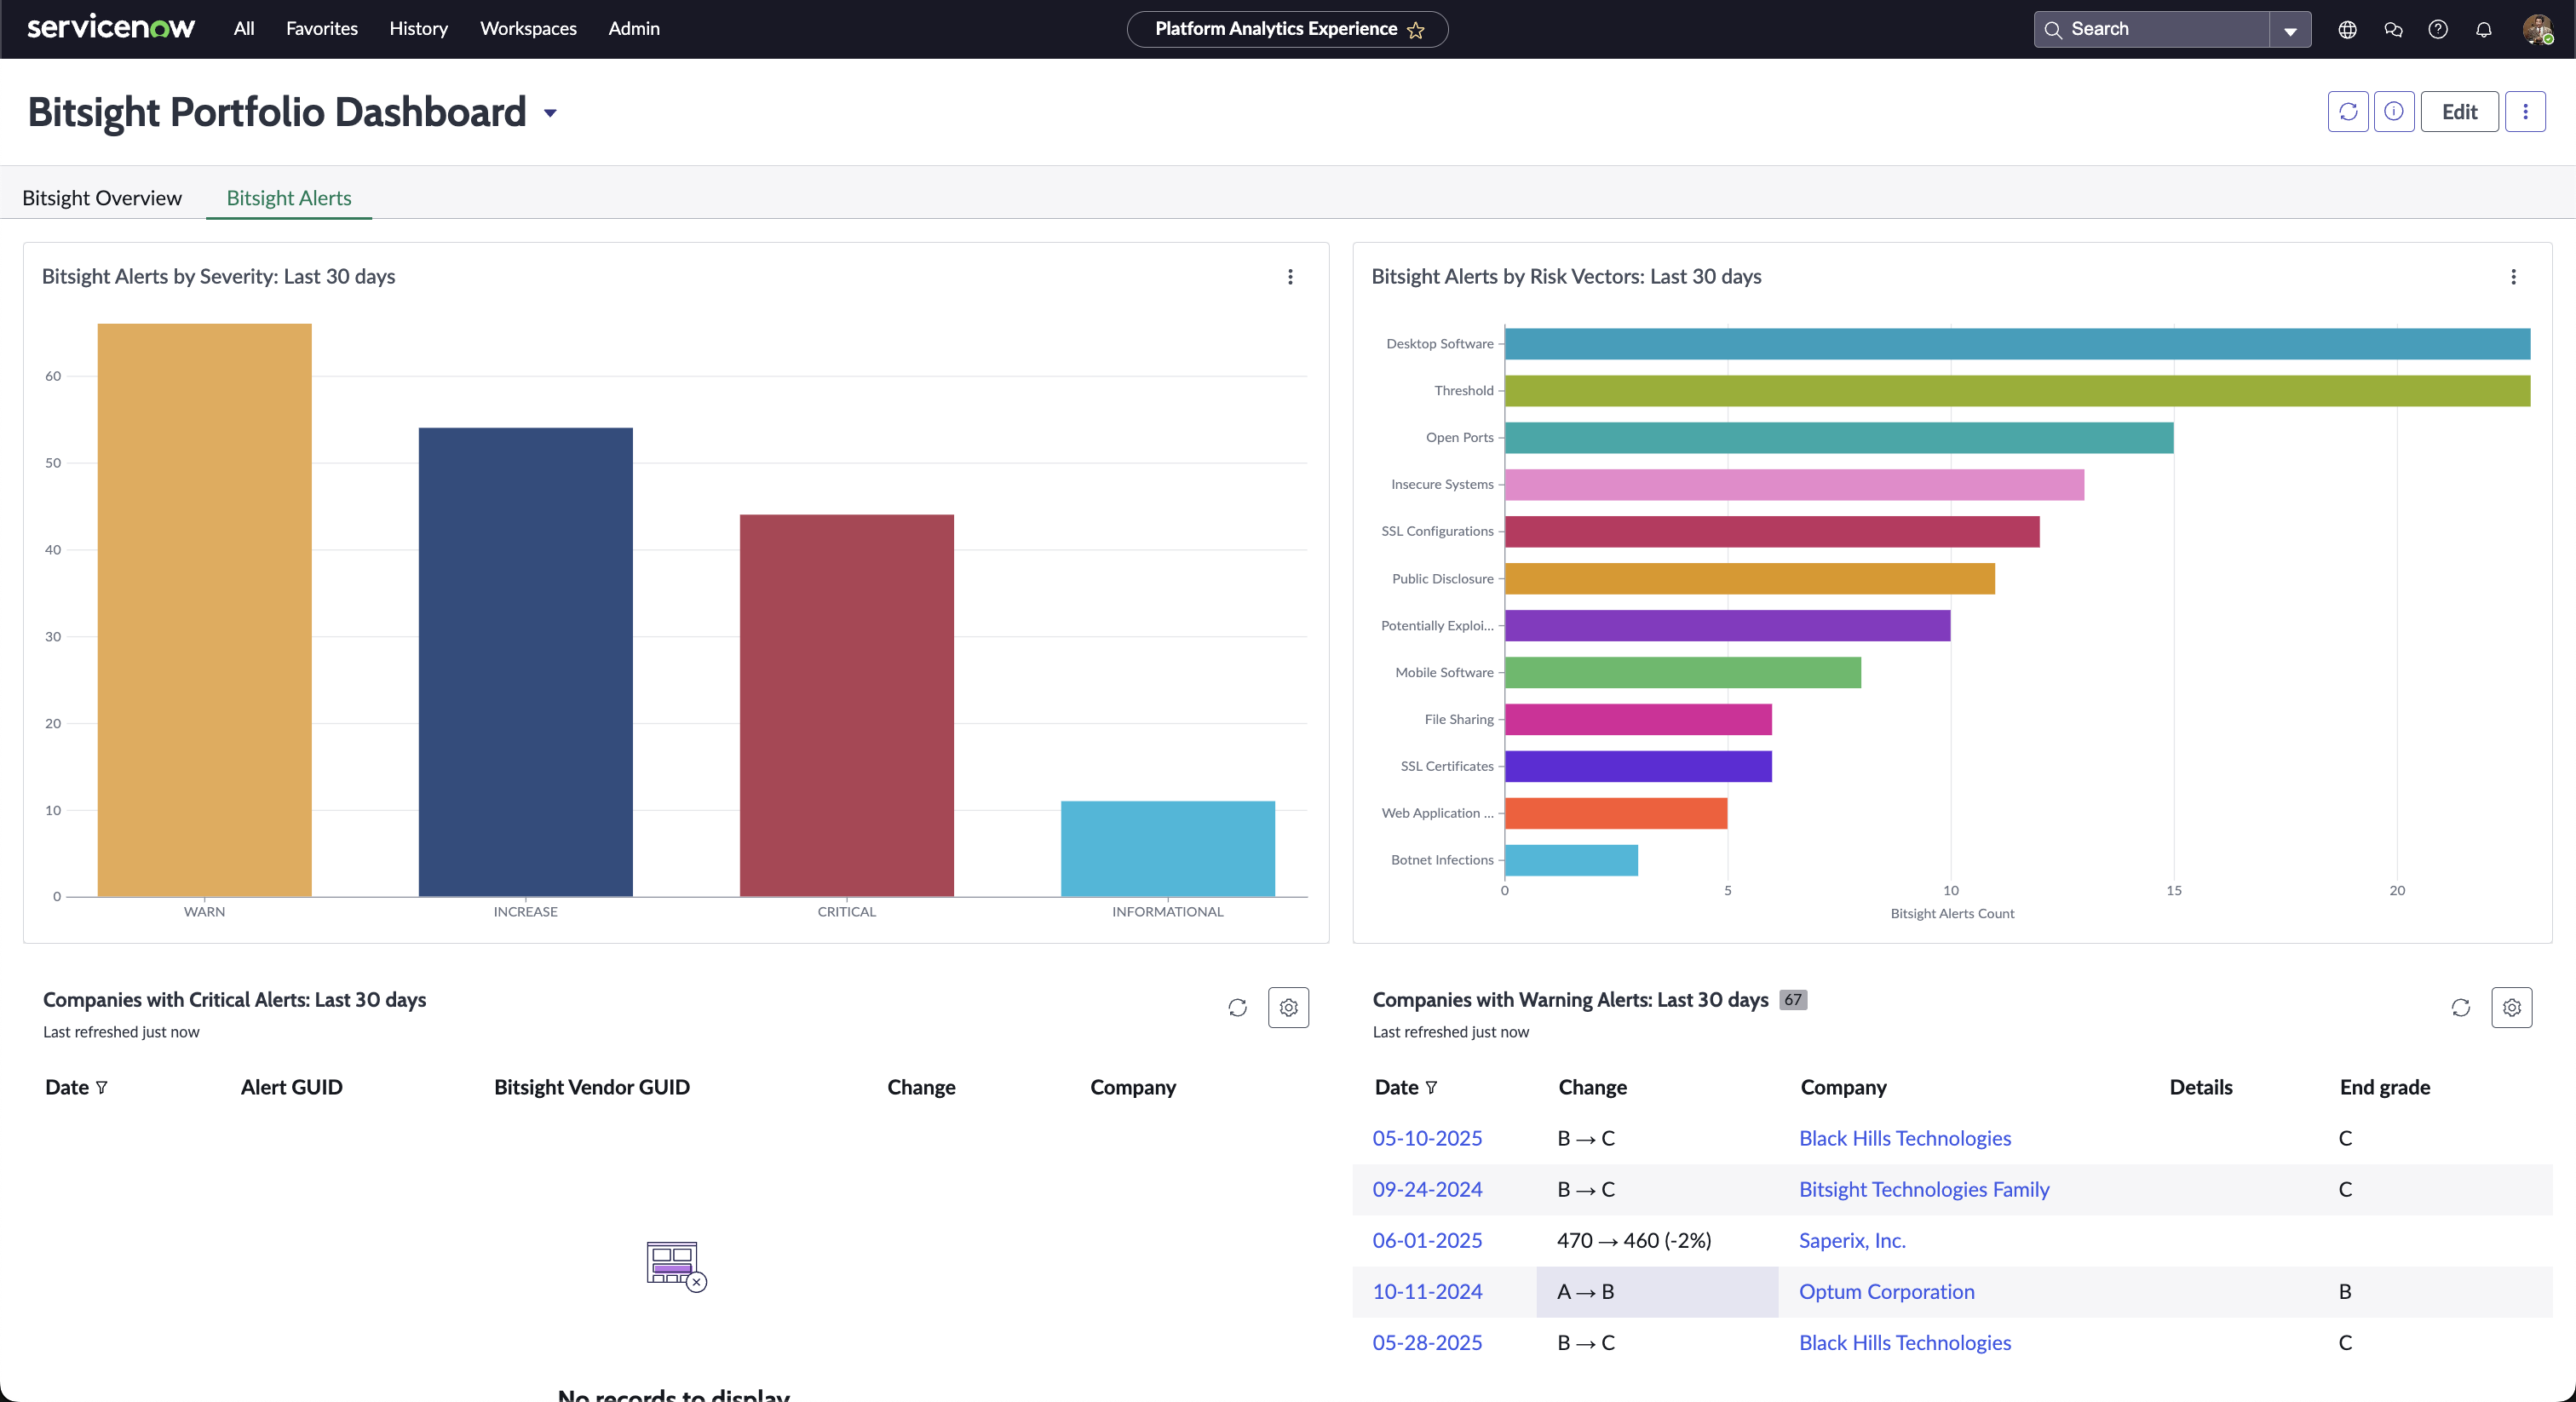Open the chat conversations icon

pyautogui.click(x=2393, y=29)
